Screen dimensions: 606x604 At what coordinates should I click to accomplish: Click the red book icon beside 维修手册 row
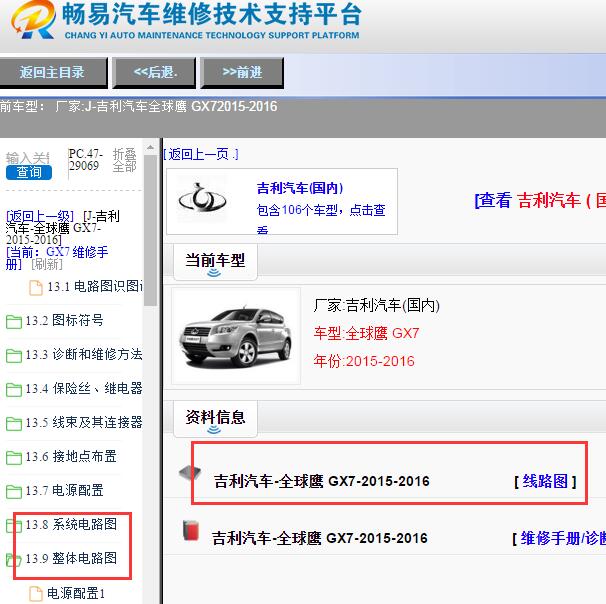tap(191, 530)
